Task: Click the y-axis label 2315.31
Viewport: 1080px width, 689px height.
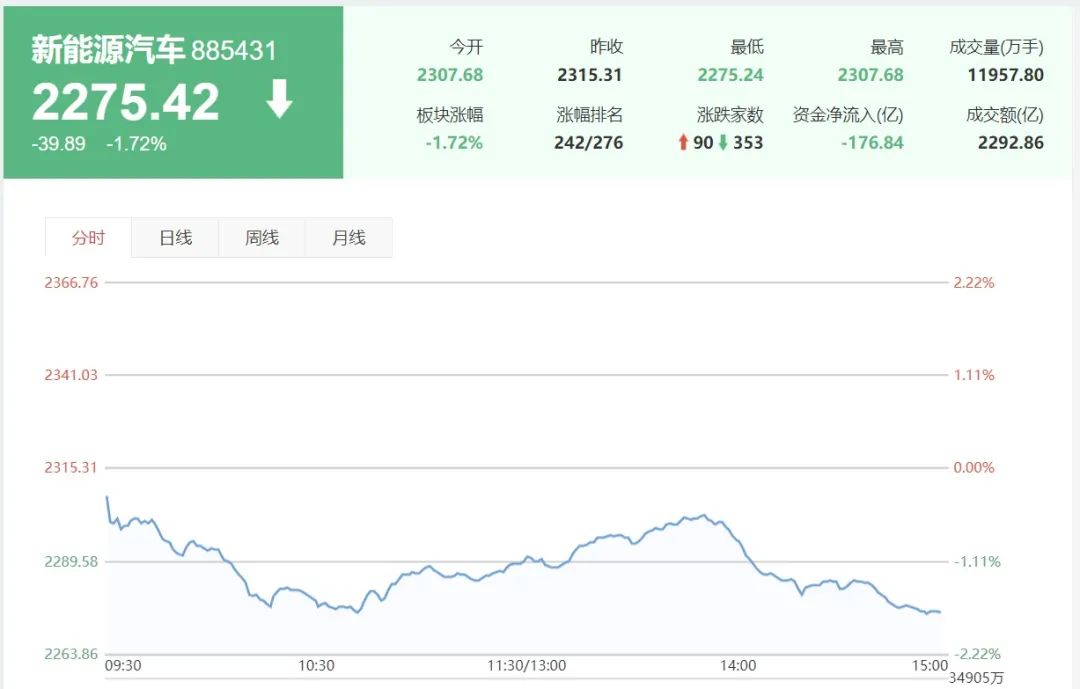Action: [71, 467]
